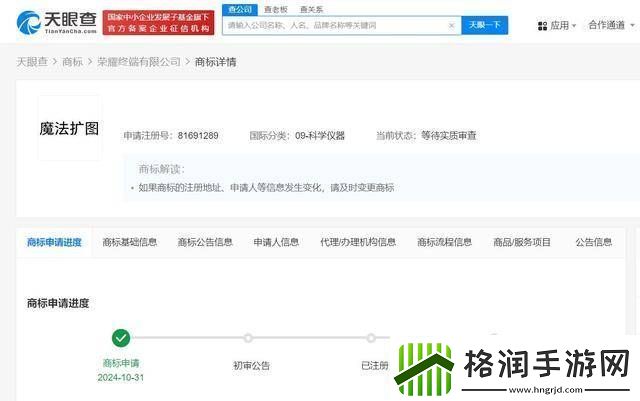
Task: Click the 已注册 progress step marker
Action: (371, 338)
